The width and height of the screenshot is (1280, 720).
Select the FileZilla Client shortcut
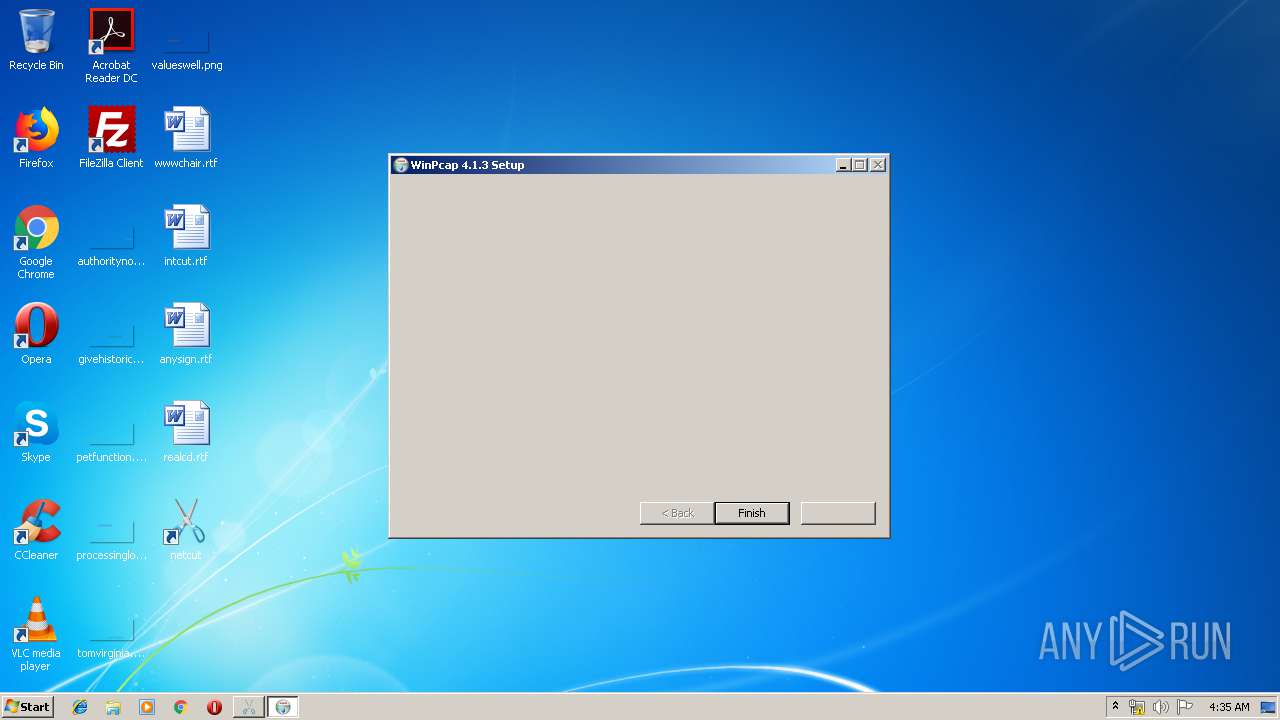tap(111, 138)
